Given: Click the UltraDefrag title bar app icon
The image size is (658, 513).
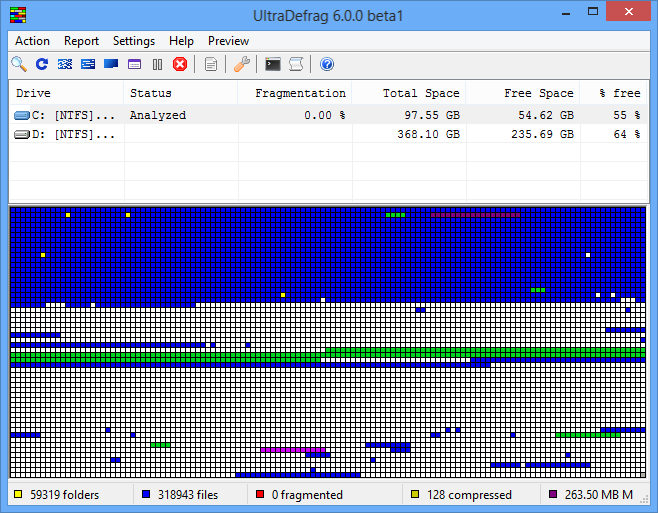Looking at the screenshot, I should coord(18,15).
